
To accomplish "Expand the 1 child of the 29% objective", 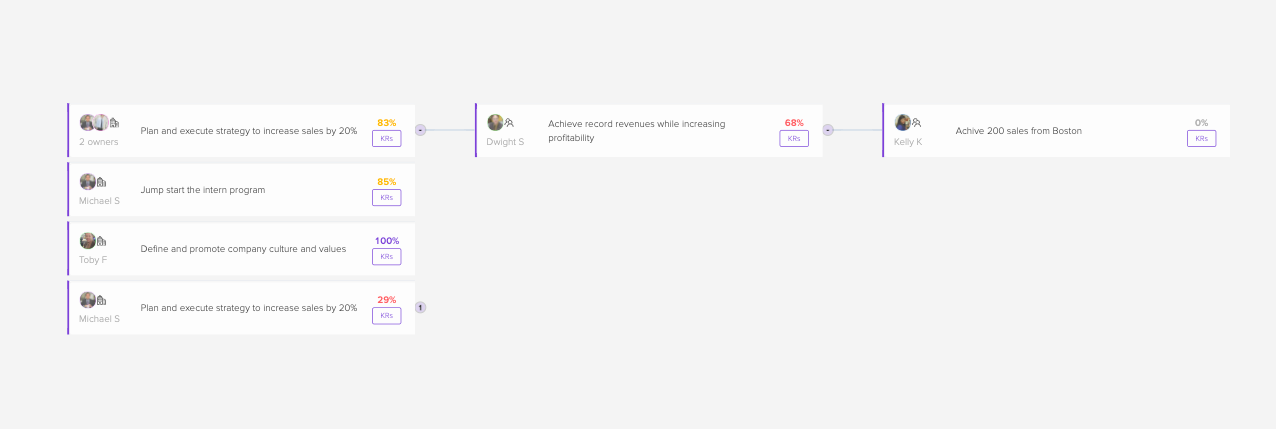I will tap(420, 307).
